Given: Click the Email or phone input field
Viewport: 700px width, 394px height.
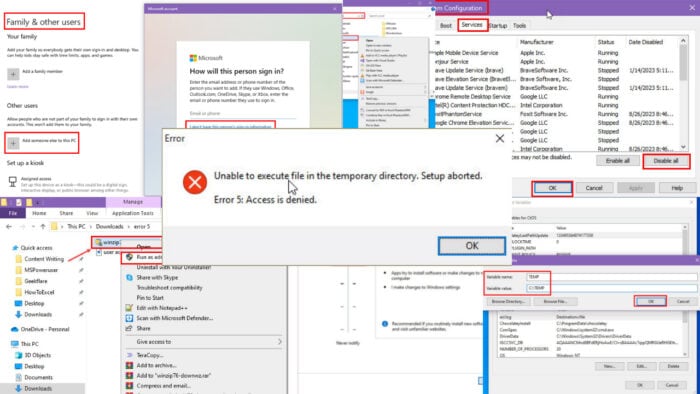Looking at the screenshot, I should (242, 114).
